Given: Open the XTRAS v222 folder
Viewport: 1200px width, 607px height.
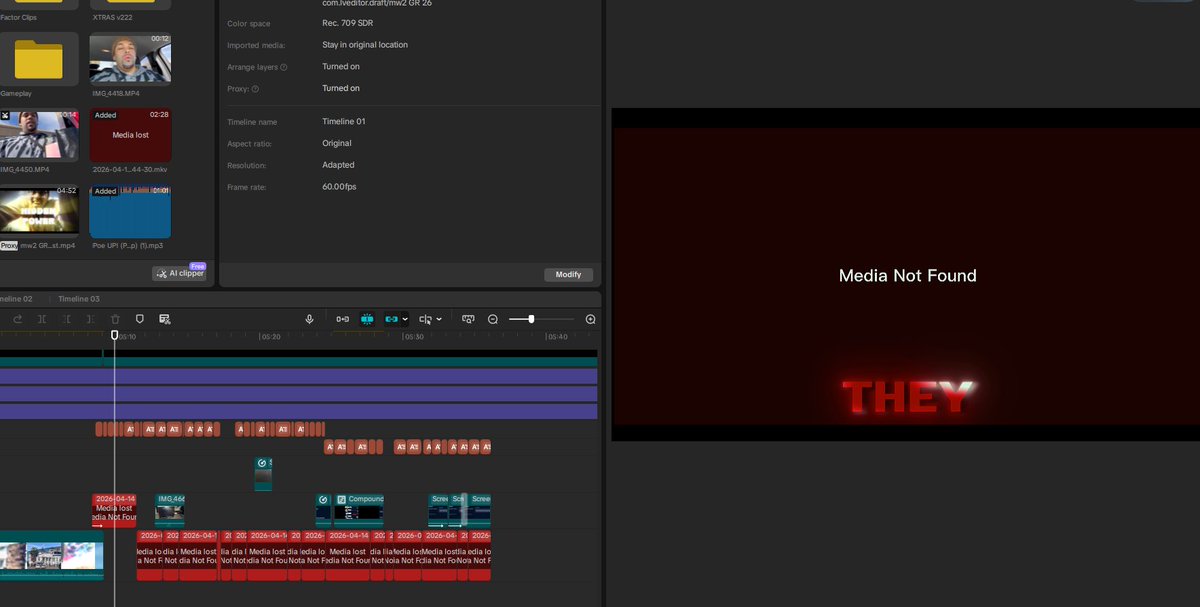Looking at the screenshot, I should [x=130, y=5].
